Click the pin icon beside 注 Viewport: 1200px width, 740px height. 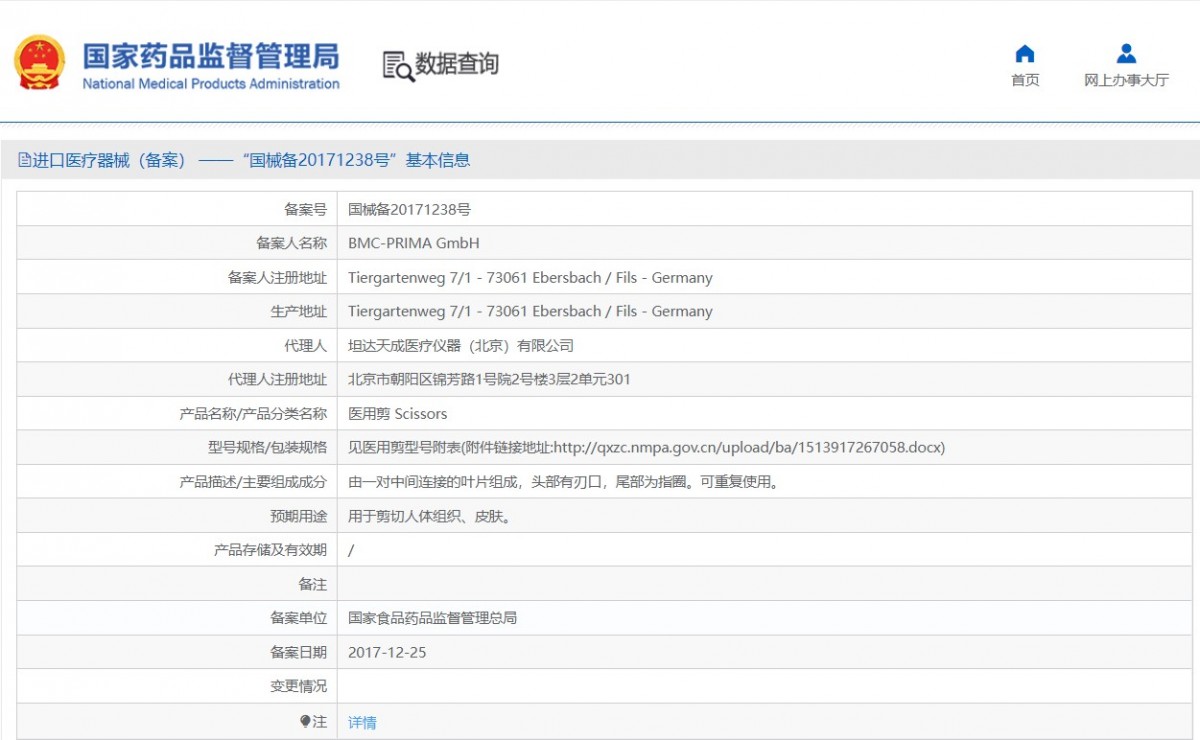(x=305, y=721)
